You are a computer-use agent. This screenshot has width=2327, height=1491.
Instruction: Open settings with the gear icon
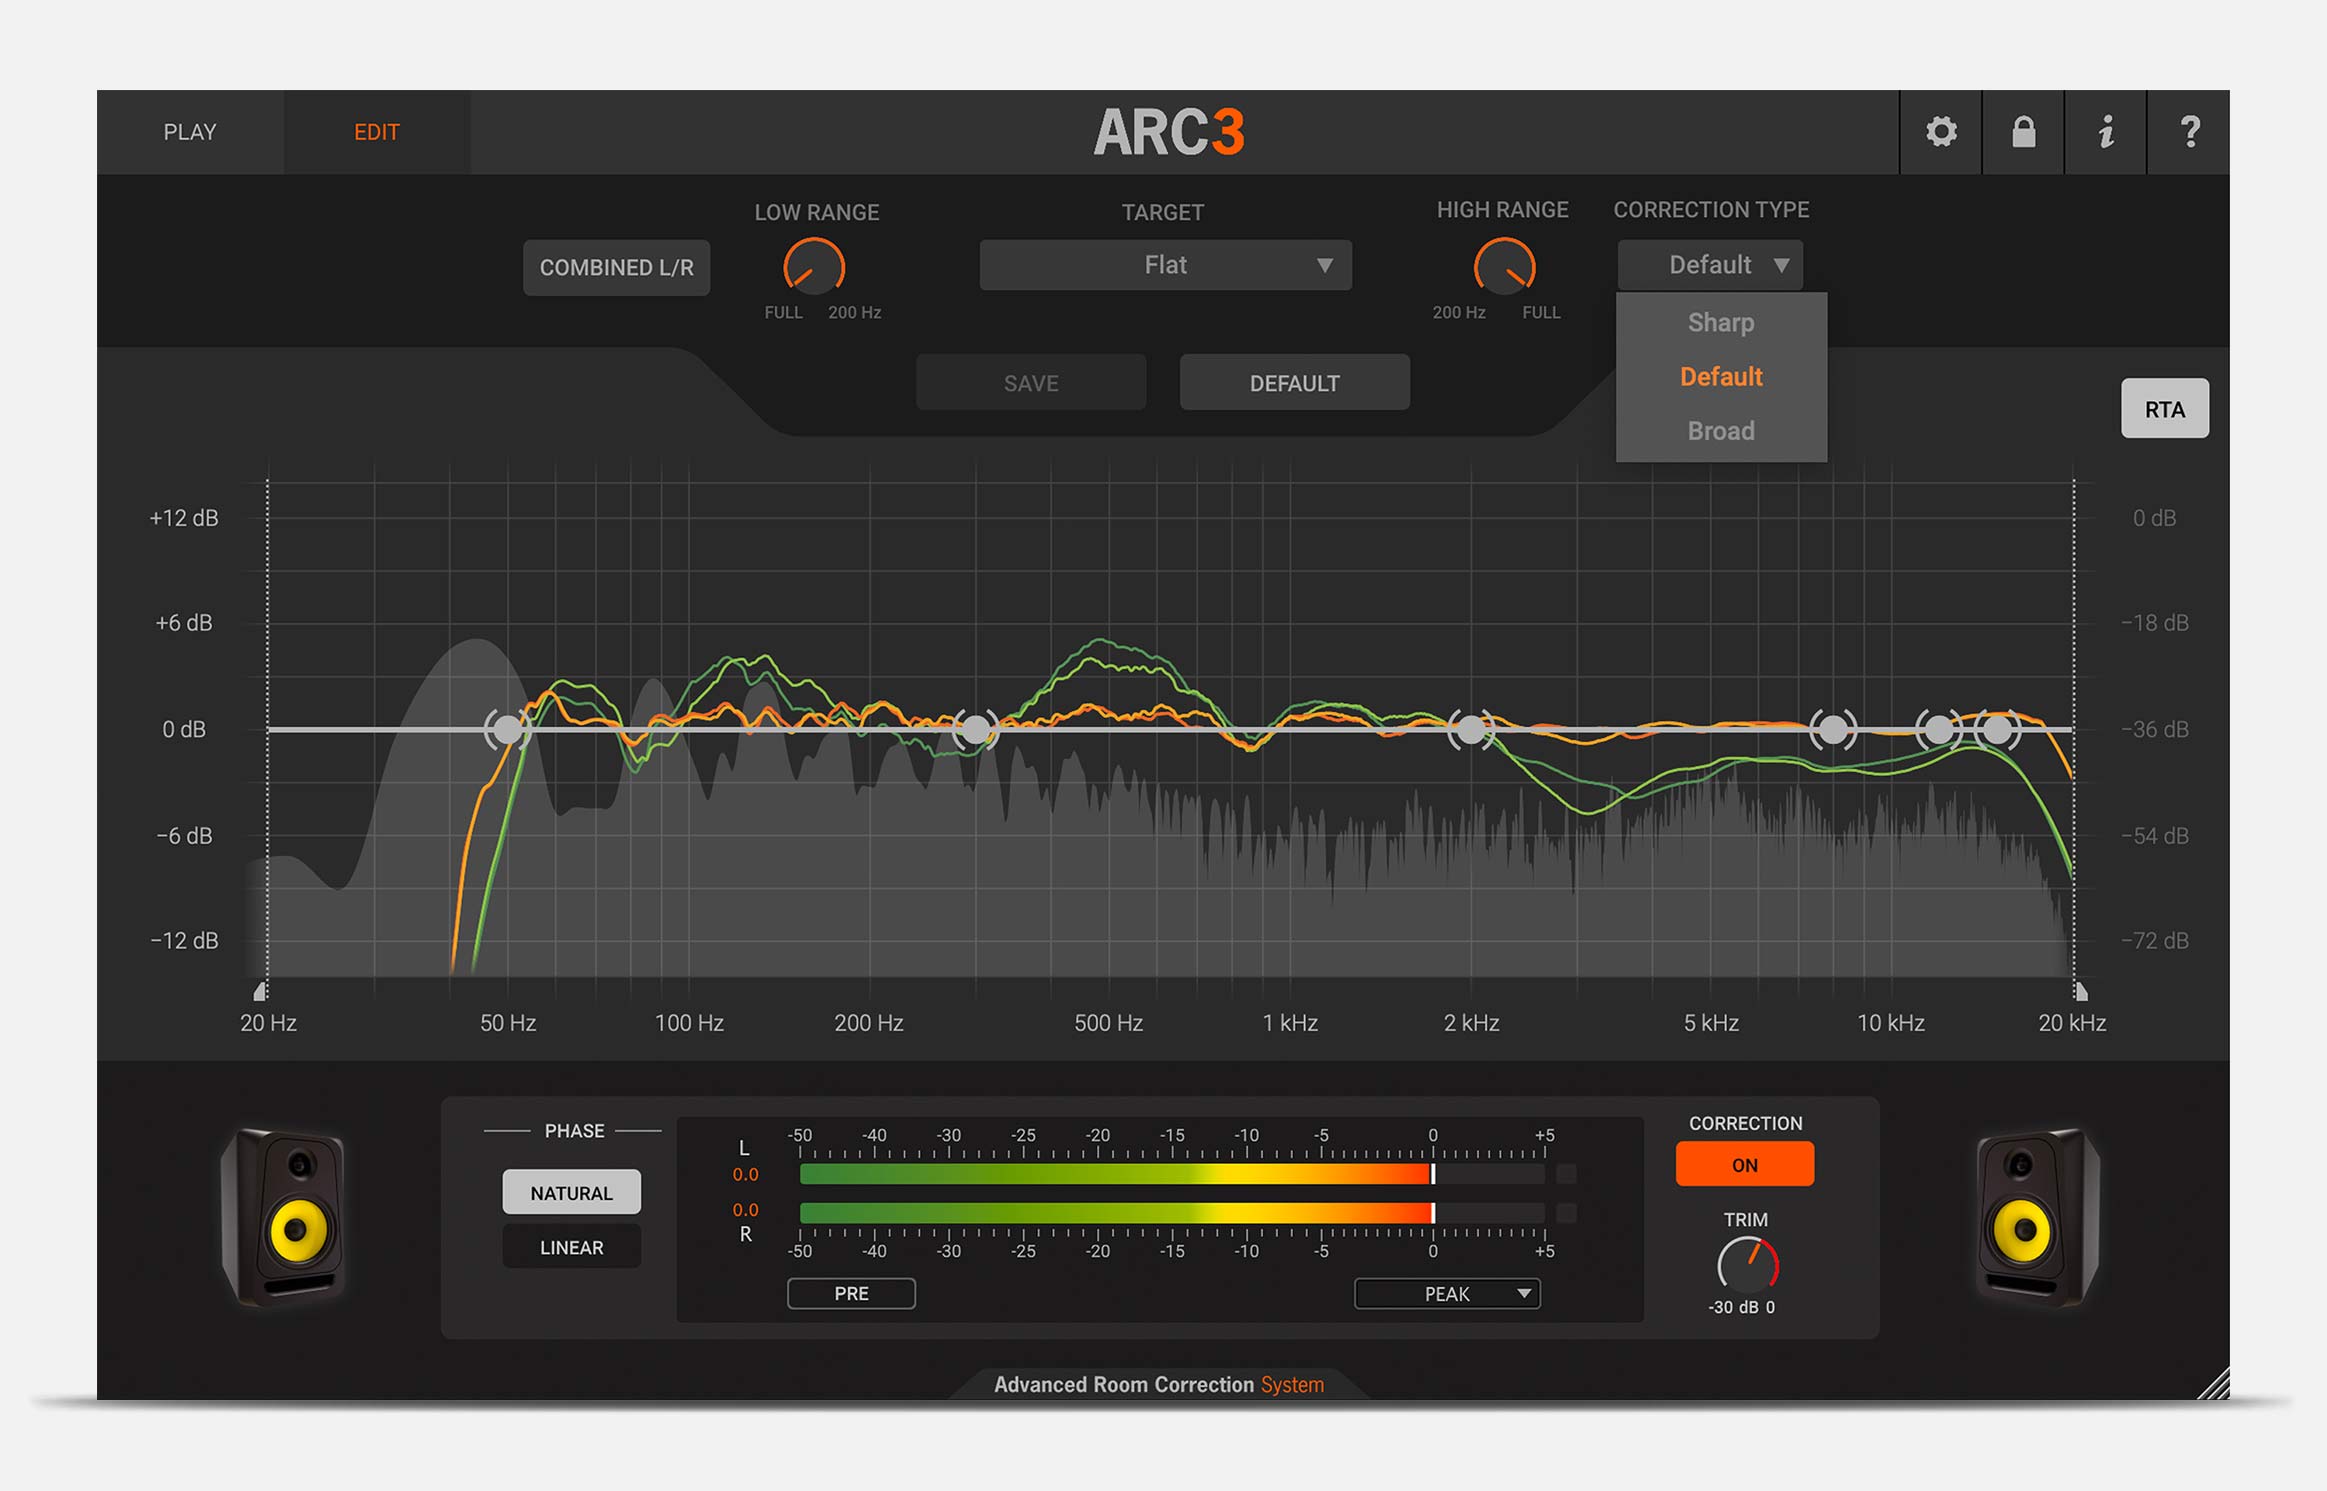(1941, 132)
